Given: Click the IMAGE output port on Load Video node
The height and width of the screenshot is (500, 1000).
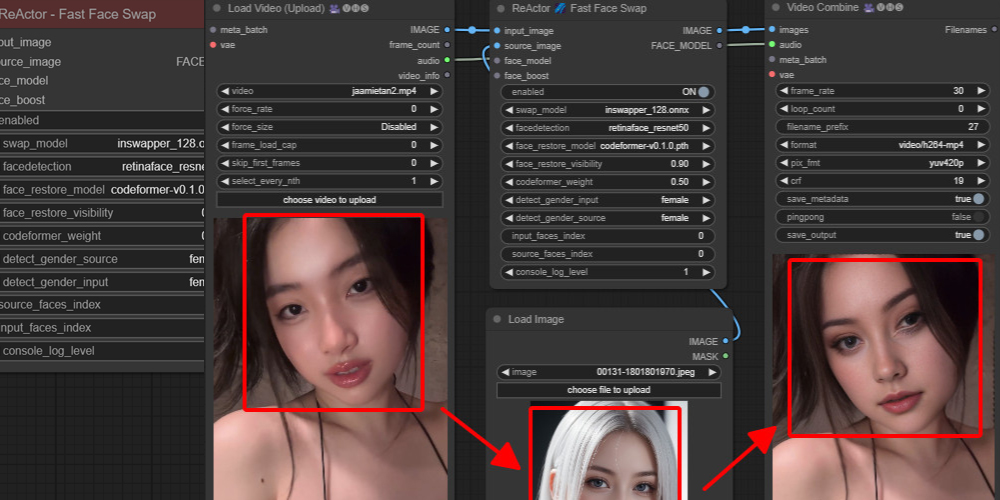Looking at the screenshot, I should click(x=447, y=30).
